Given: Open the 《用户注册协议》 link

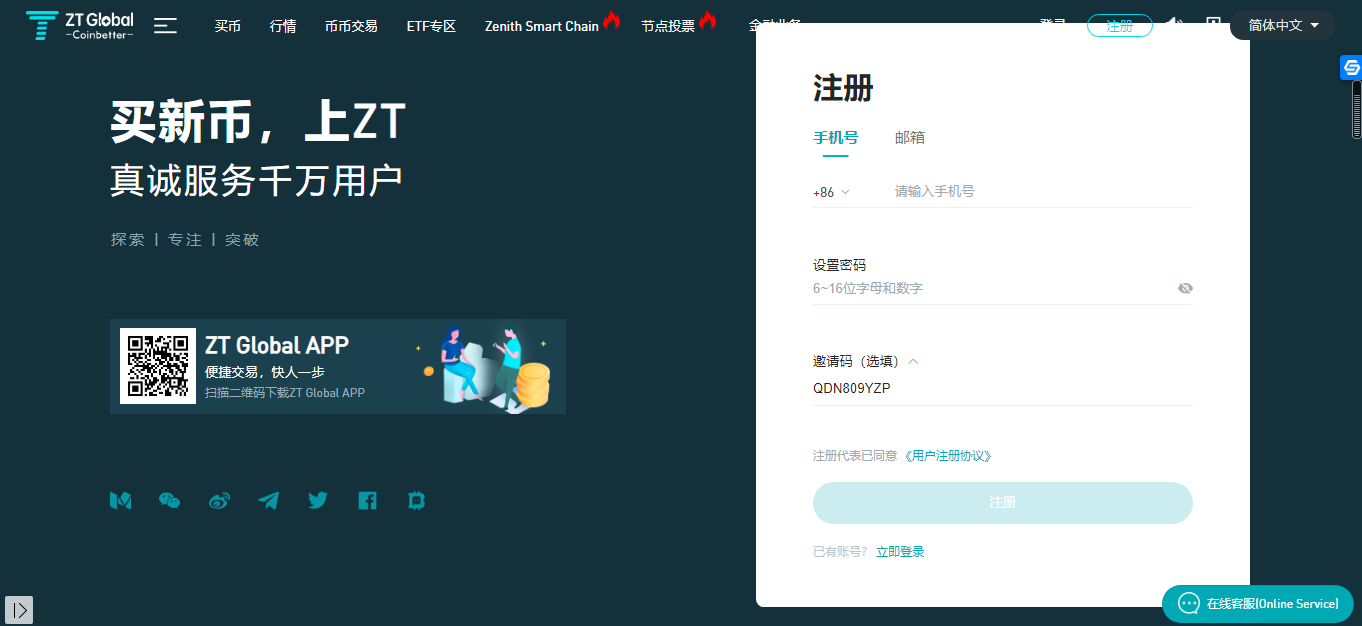Looking at the screenshot, I should 947,456.
